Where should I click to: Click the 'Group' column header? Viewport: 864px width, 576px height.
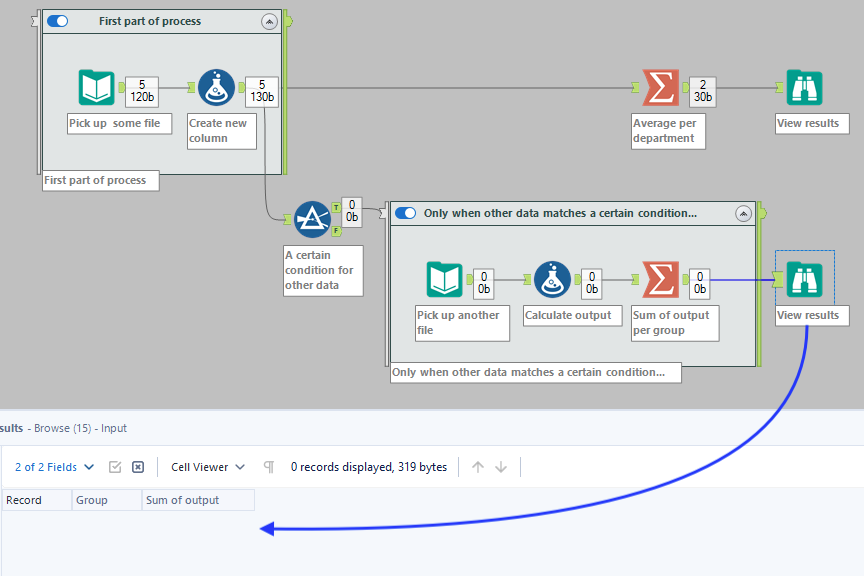point(106,500)
